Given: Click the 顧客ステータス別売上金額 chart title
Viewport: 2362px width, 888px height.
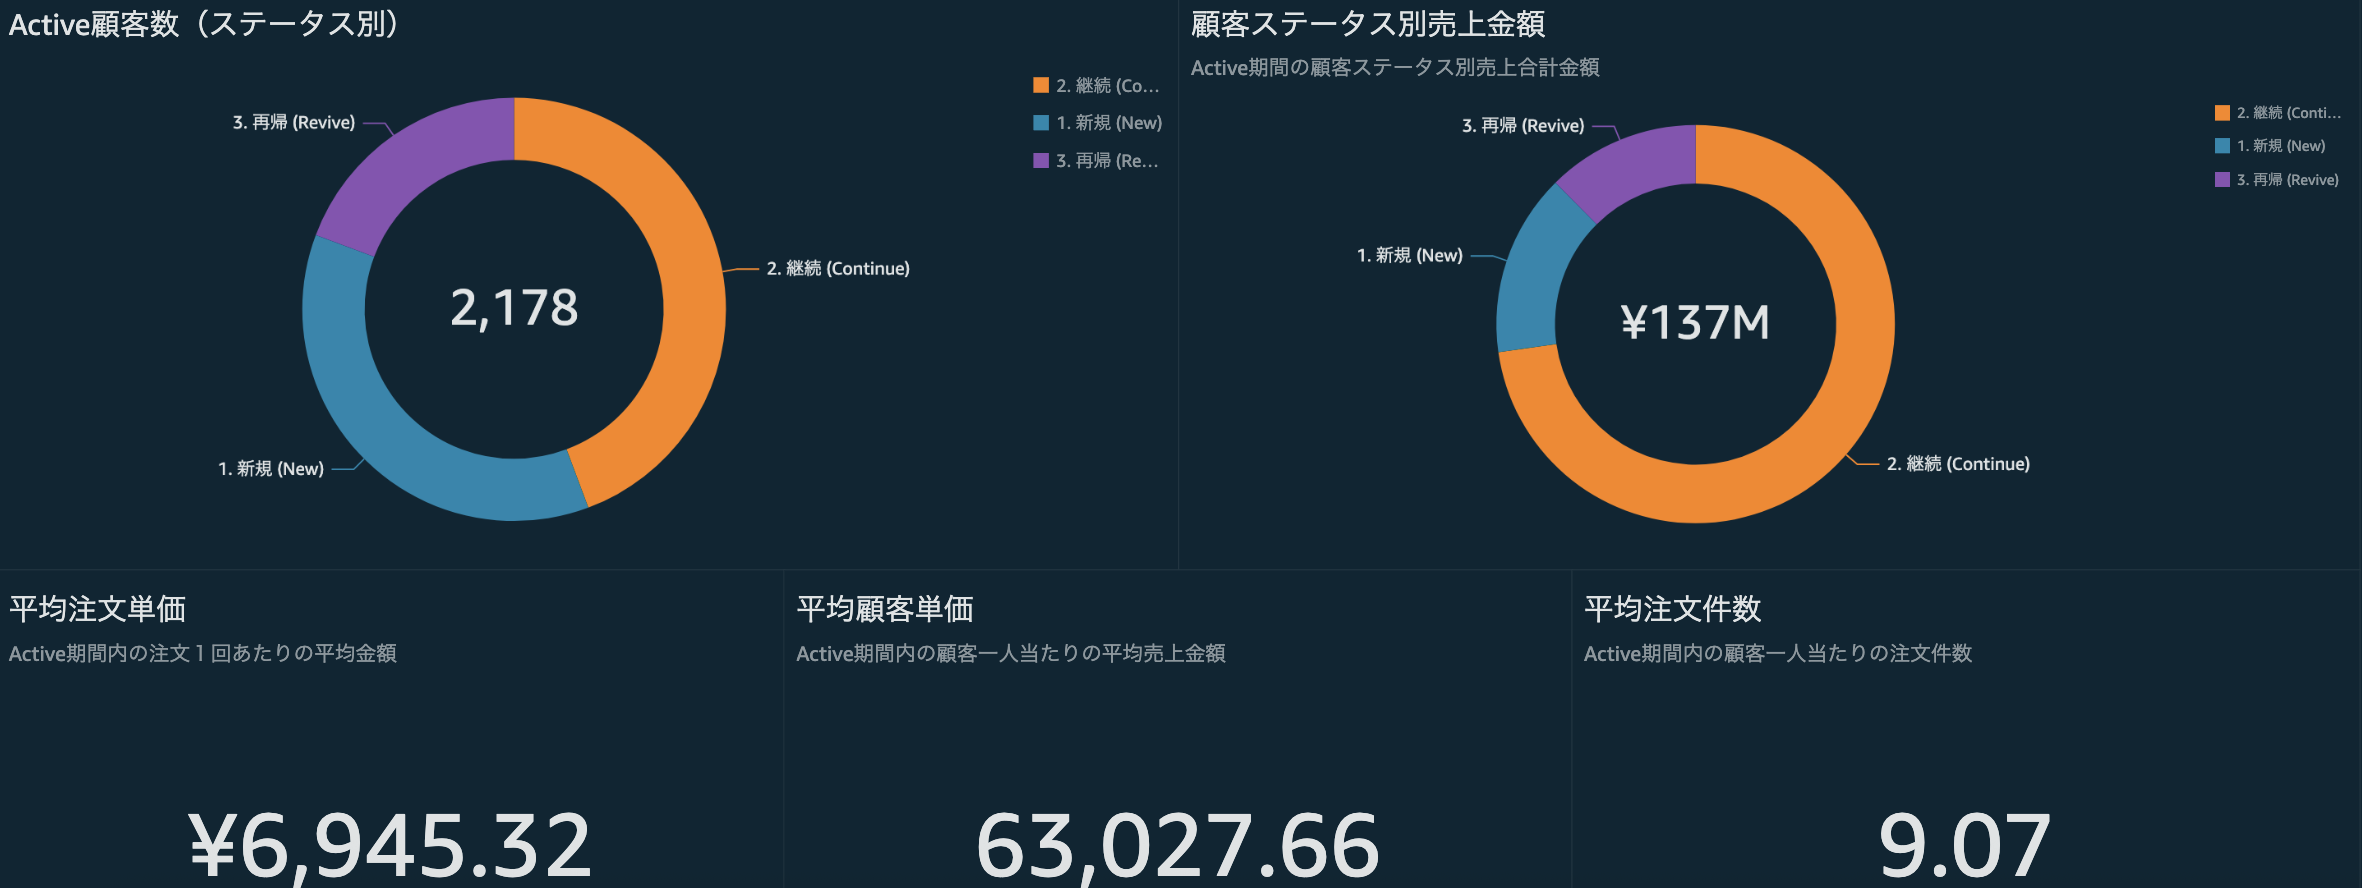Looking at the screenshot, I should coord(1367,24).
